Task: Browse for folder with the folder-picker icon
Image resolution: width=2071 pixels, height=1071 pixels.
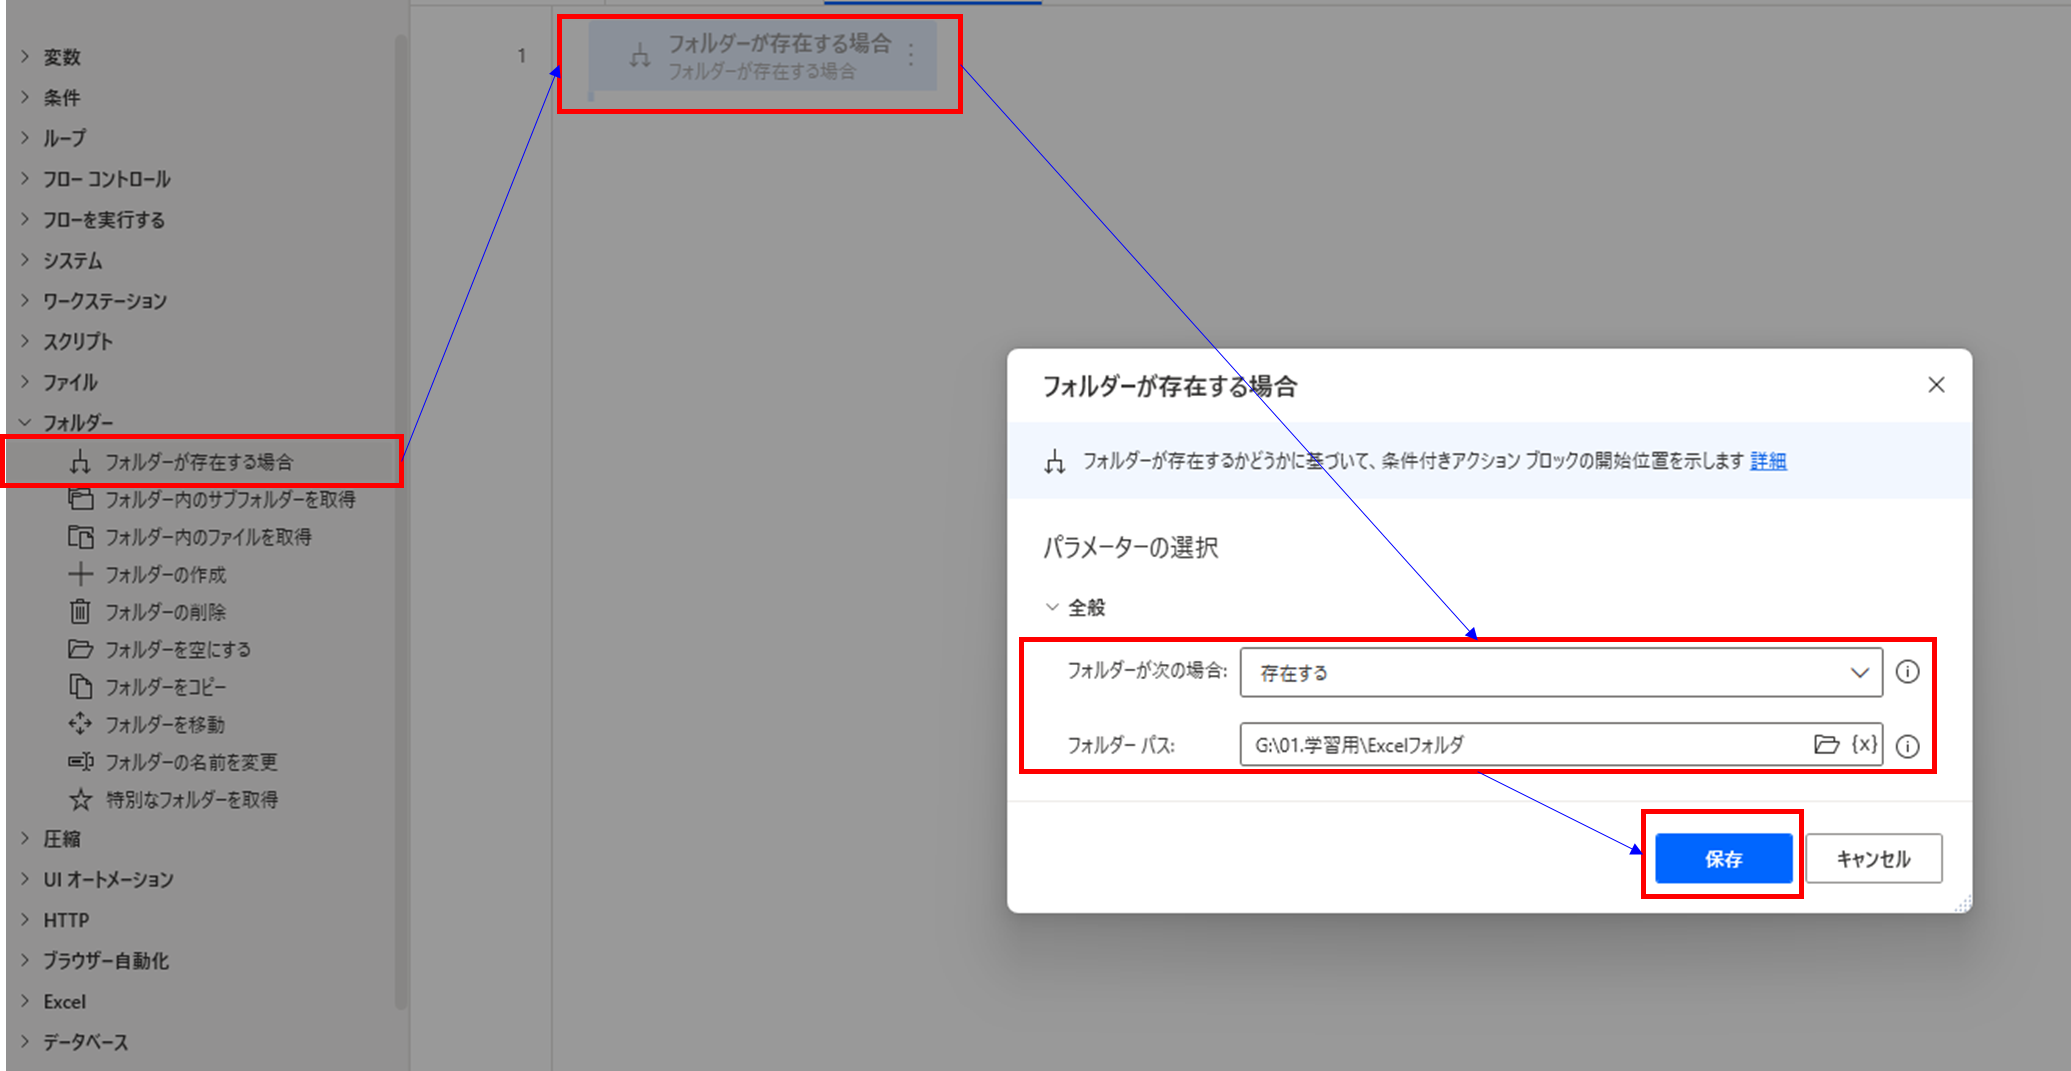Action: (1826, 744)
